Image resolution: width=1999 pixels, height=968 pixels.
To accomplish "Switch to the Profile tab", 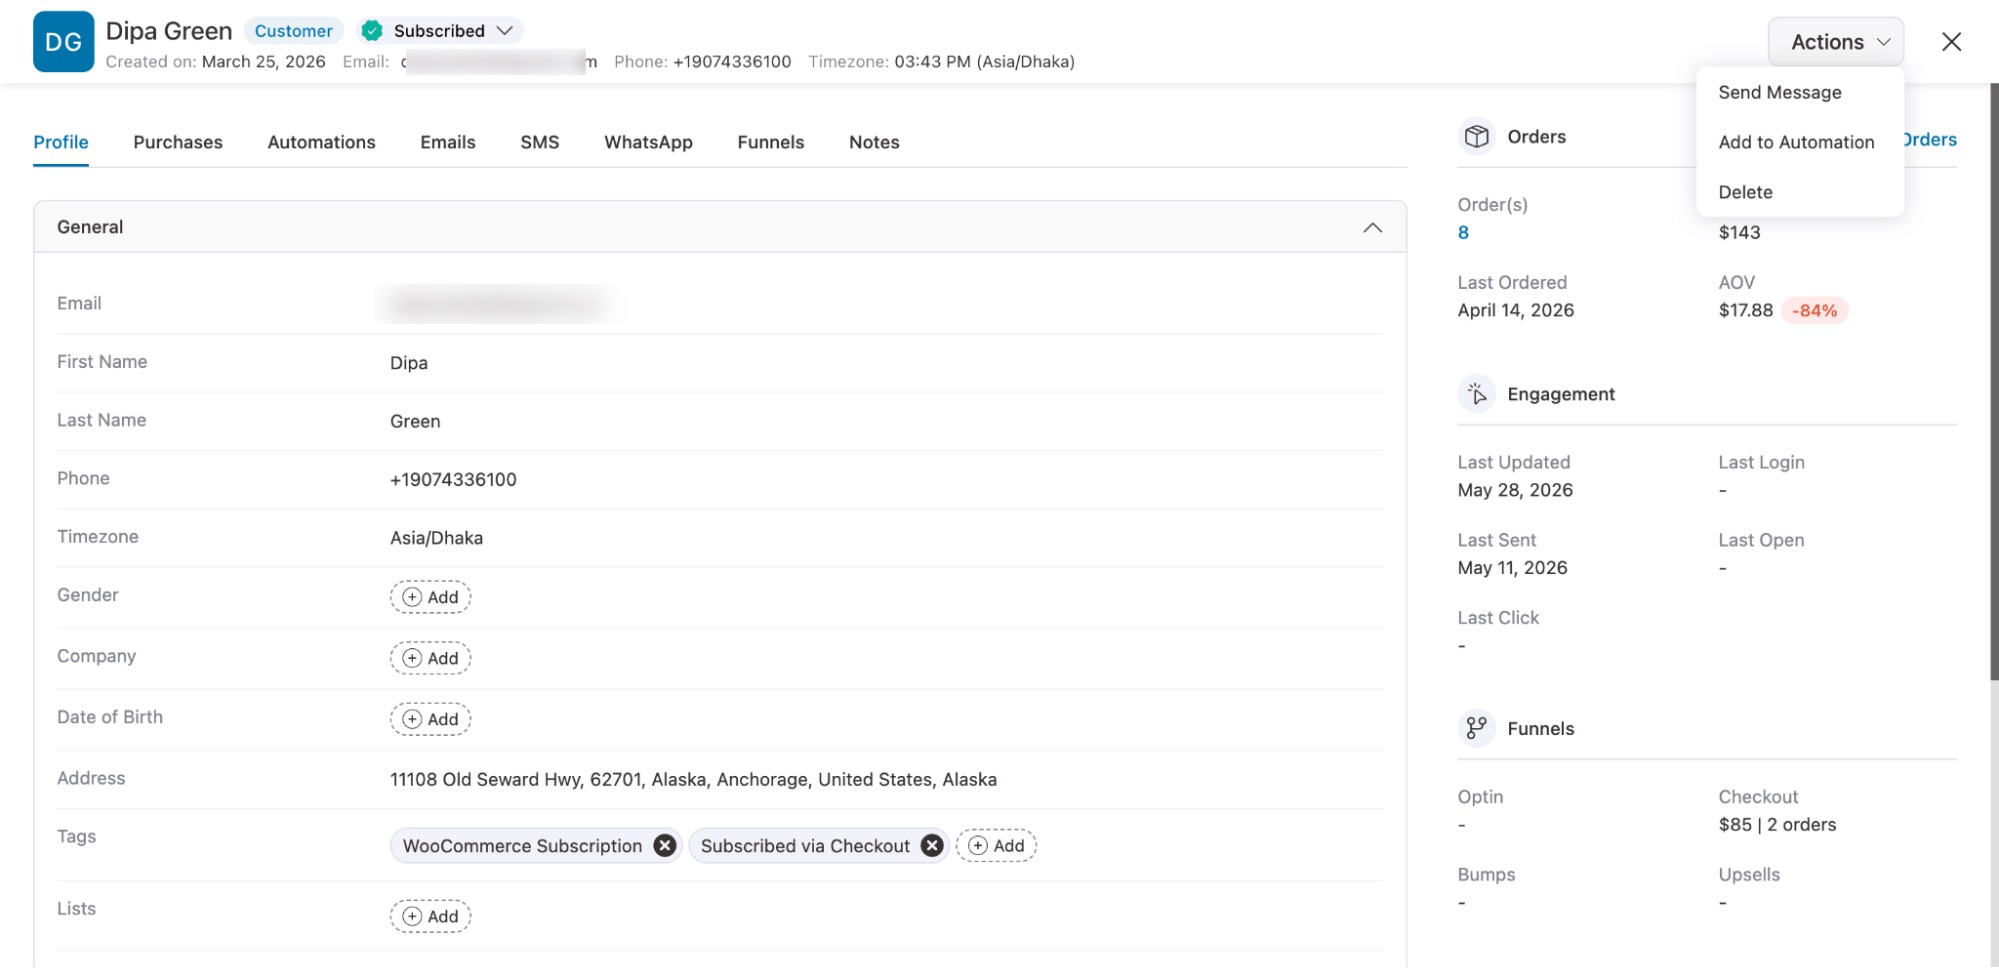I will (61, 142).
